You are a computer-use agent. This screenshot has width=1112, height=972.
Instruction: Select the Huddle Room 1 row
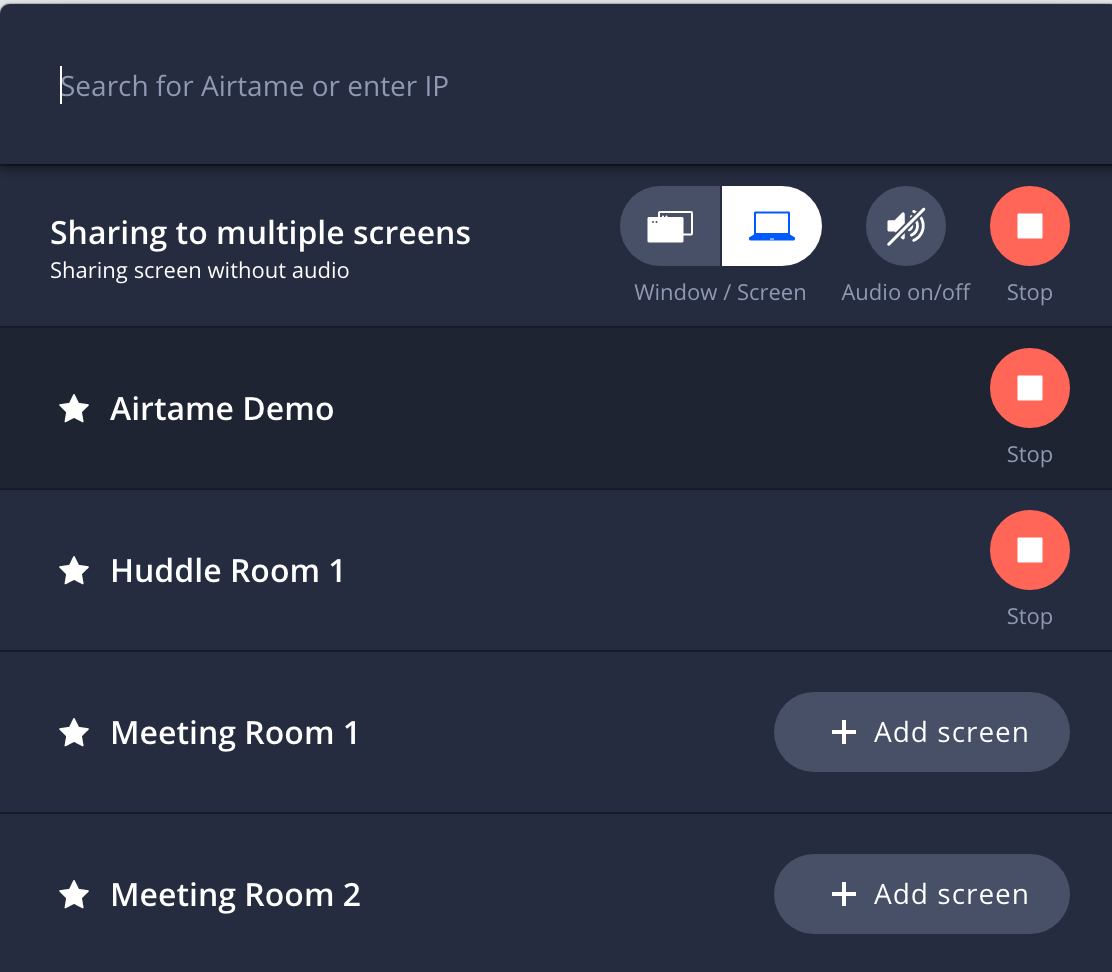tap(400, 570)
